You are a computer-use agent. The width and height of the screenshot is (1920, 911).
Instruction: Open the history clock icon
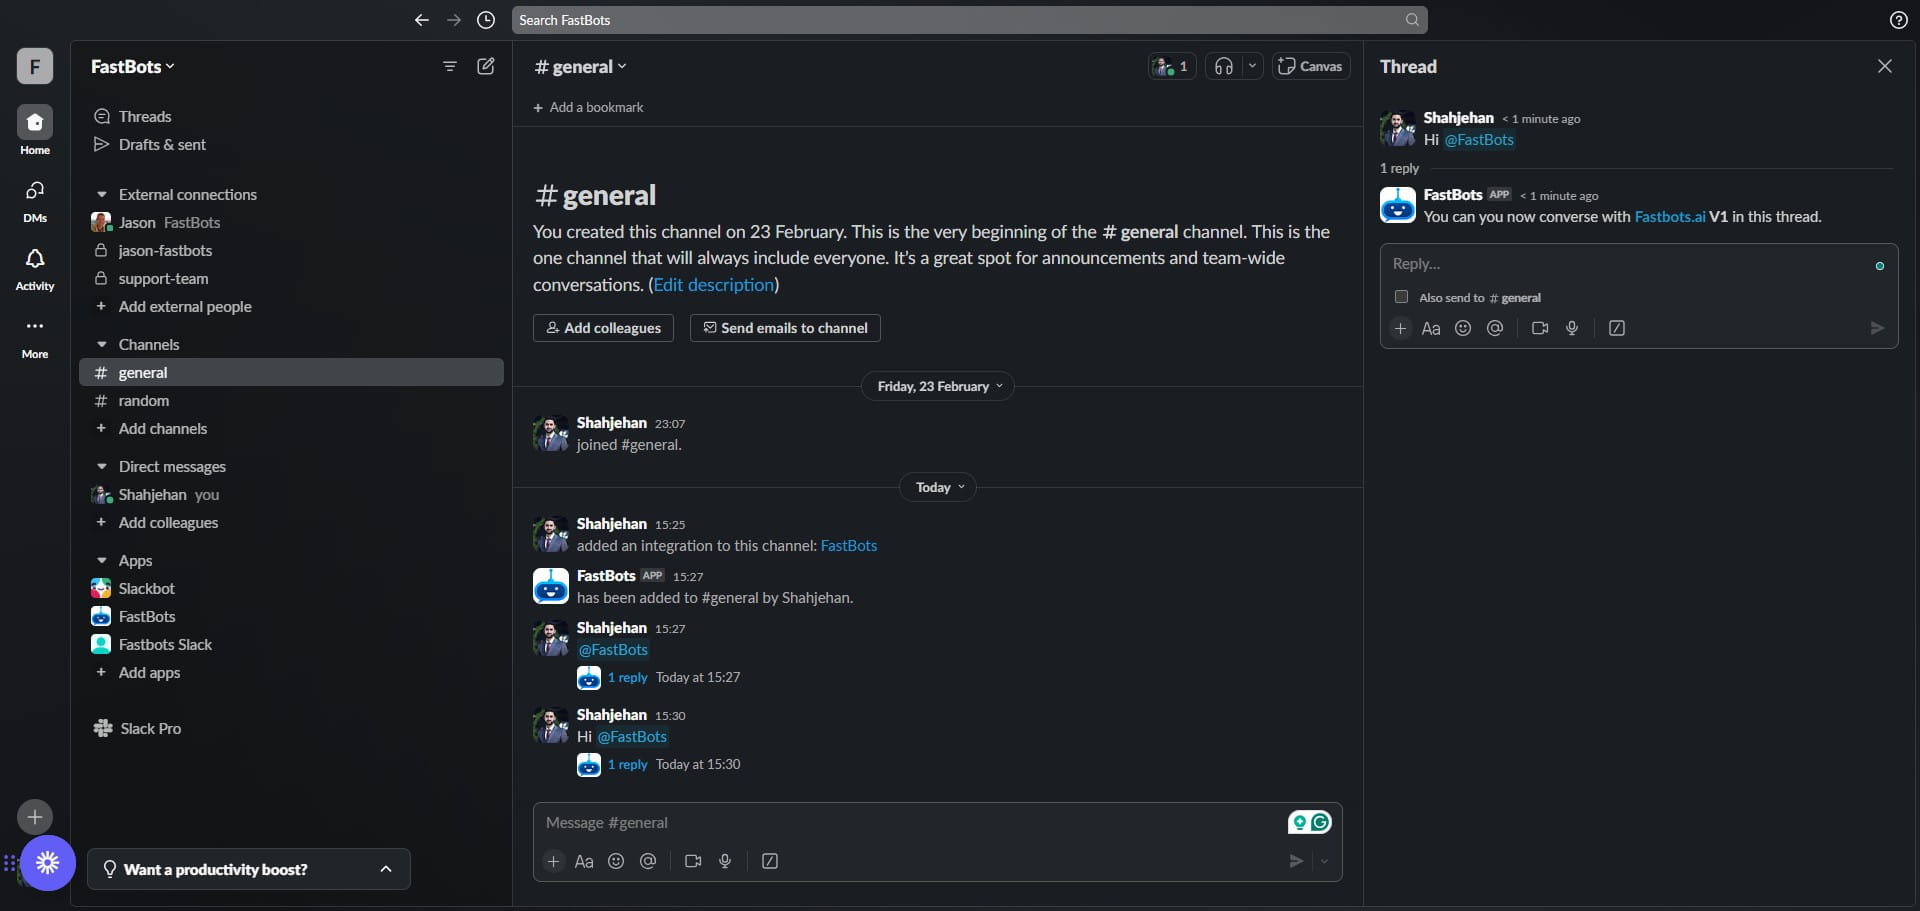pos(486,20)
